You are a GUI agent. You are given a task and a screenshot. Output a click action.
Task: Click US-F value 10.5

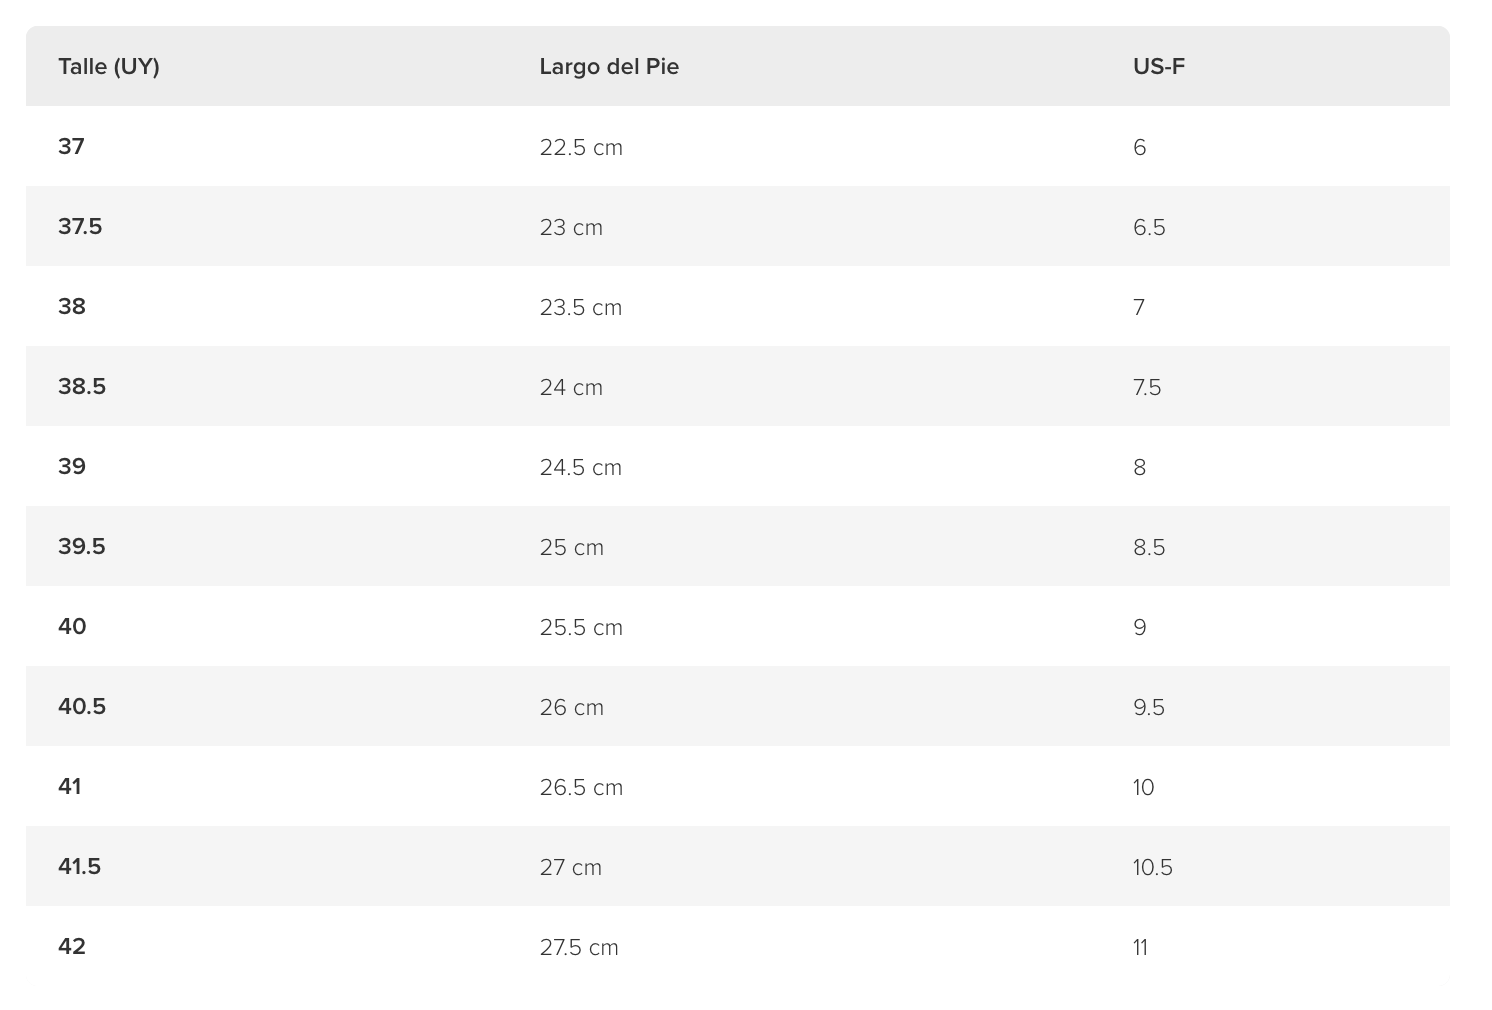(1152, 868)
